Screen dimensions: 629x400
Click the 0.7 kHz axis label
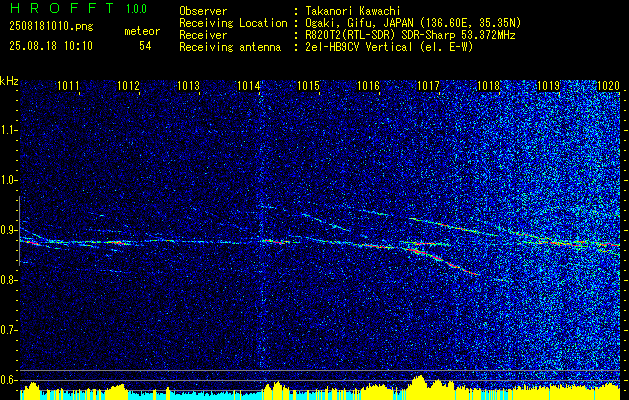pyautogui.click(x=9, y=330)
